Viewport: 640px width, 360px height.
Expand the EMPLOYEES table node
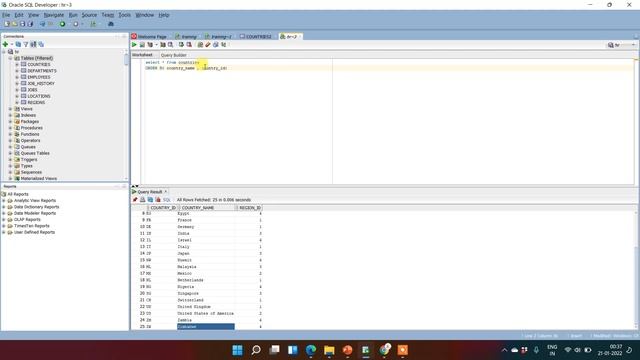tap(17, 77)
